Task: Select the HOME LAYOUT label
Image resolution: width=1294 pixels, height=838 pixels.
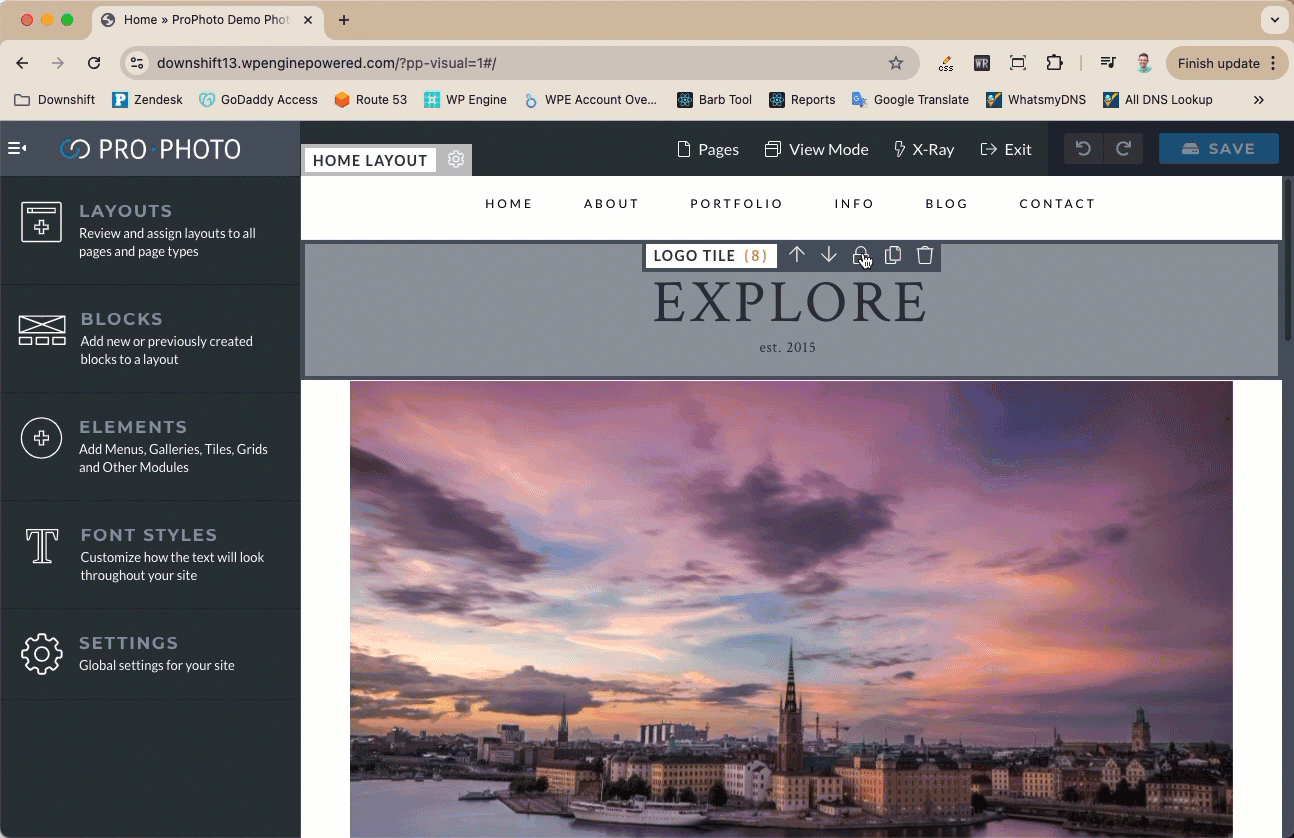Action: [370, 160]
